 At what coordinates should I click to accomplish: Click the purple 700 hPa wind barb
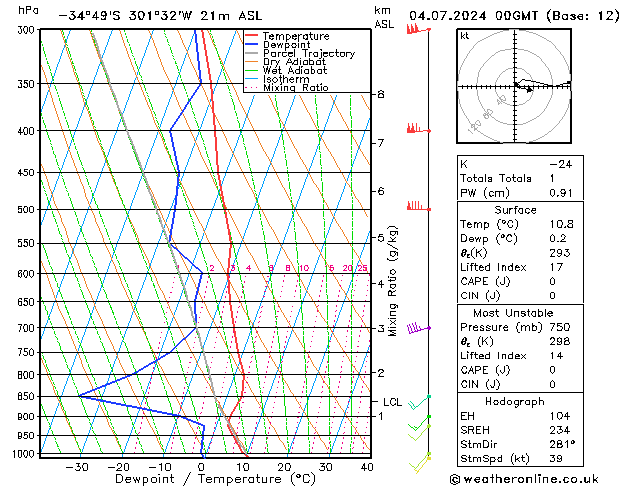[418, 328]
